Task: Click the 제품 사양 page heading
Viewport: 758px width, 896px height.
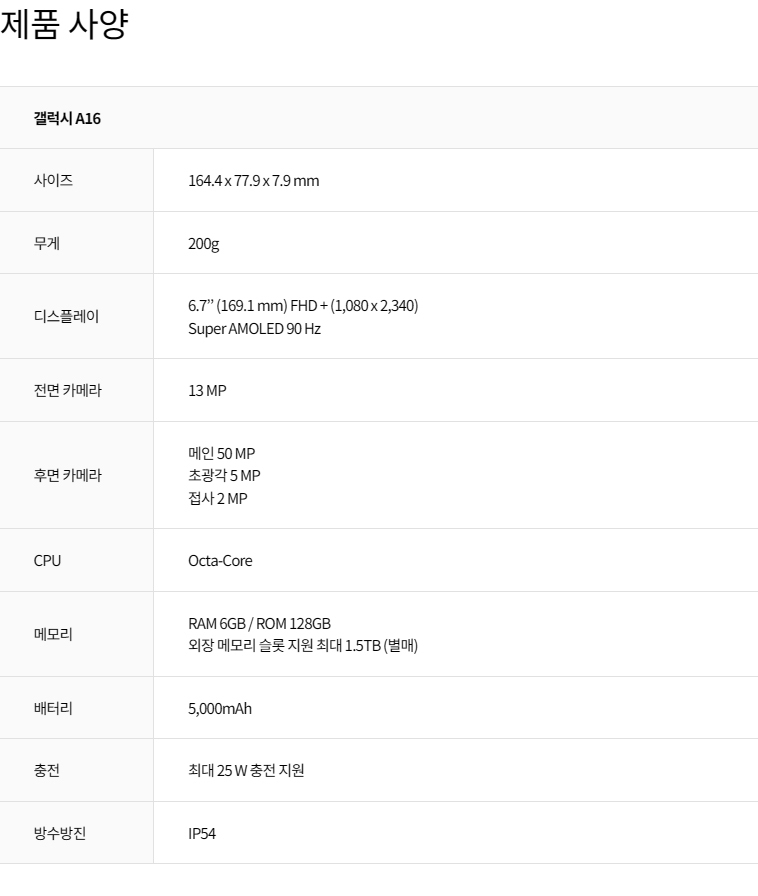Action: click(64, 24)
